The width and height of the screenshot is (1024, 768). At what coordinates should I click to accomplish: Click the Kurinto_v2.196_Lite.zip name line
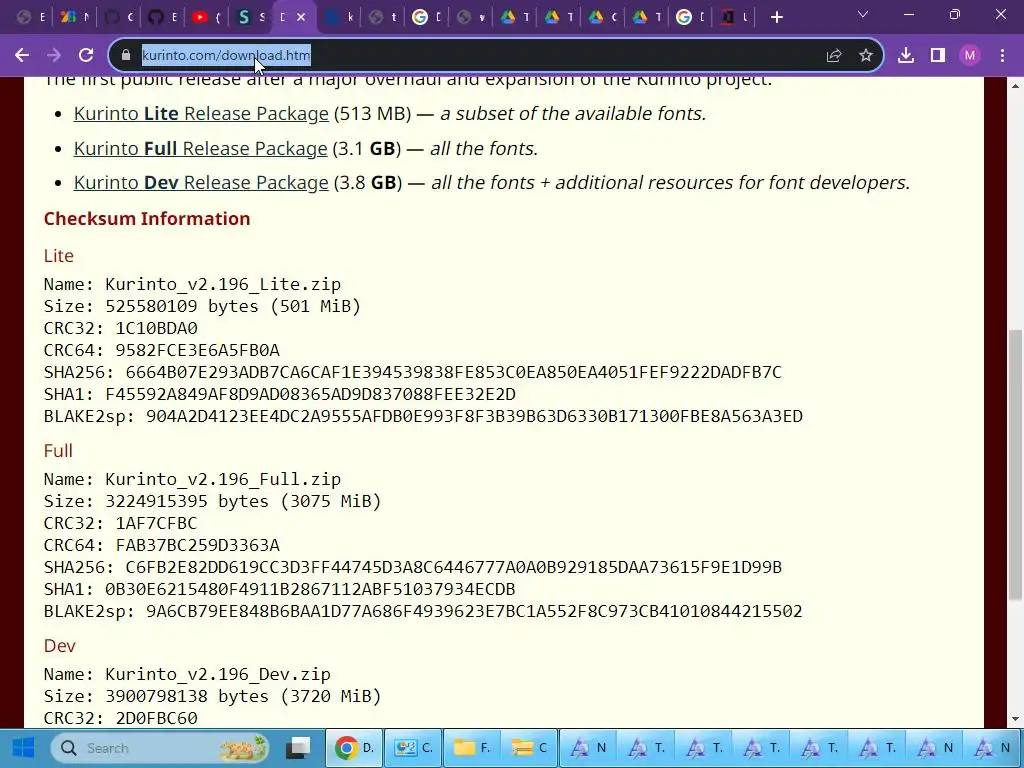192,285
